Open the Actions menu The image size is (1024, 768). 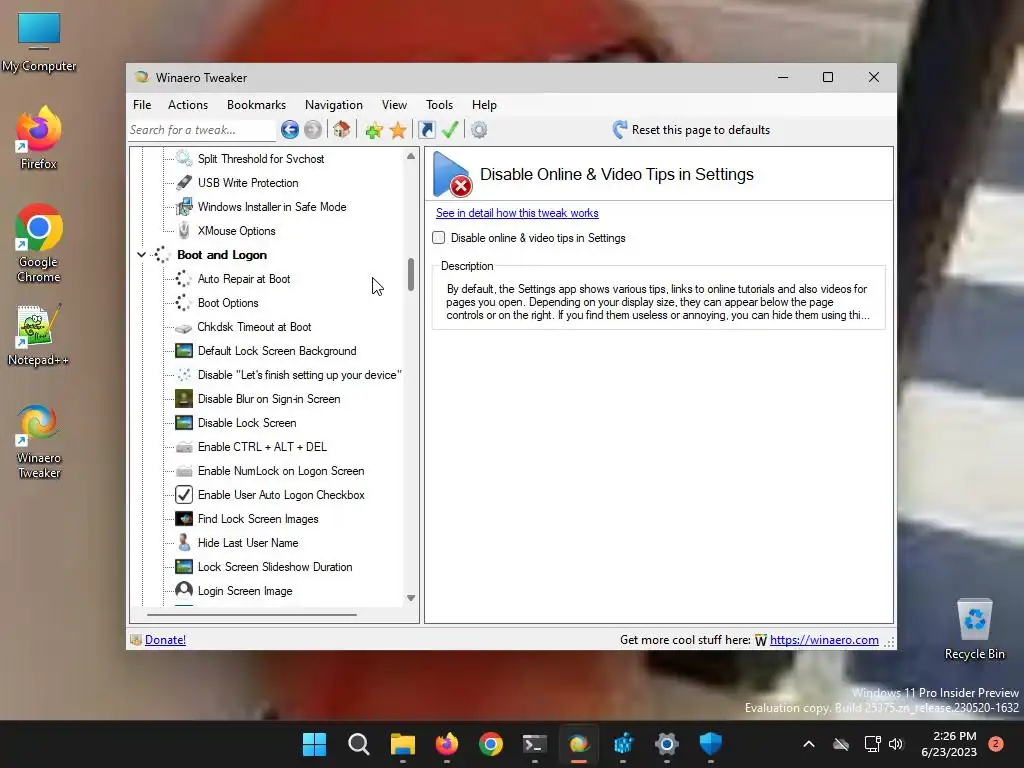tap(187, 104)
